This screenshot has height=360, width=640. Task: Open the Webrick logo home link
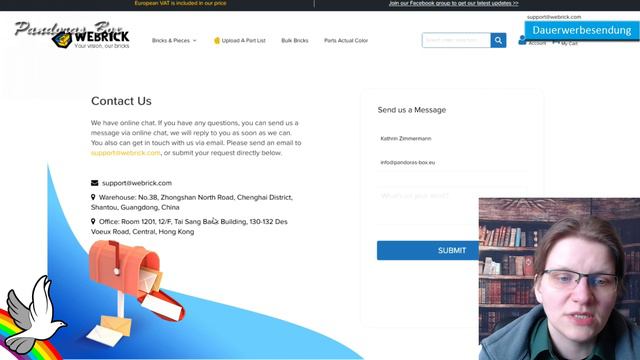91,40
